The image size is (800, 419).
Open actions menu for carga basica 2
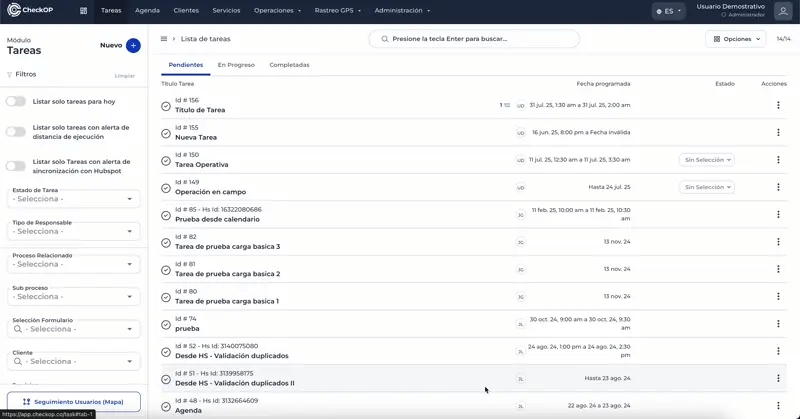[x=778, y=269]
